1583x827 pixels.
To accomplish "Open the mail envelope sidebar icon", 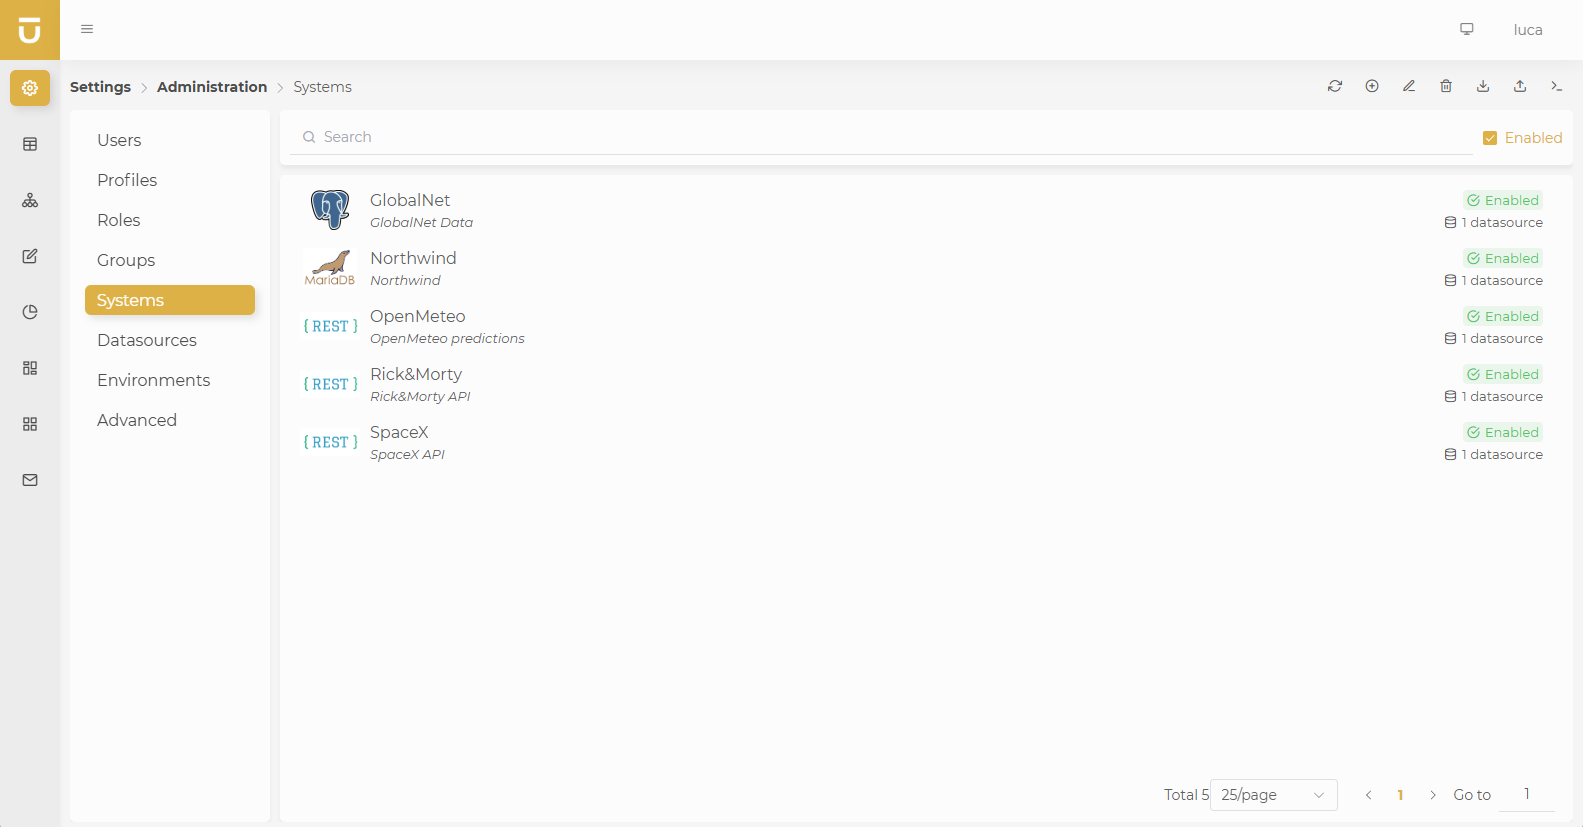I will coord(30,480).
